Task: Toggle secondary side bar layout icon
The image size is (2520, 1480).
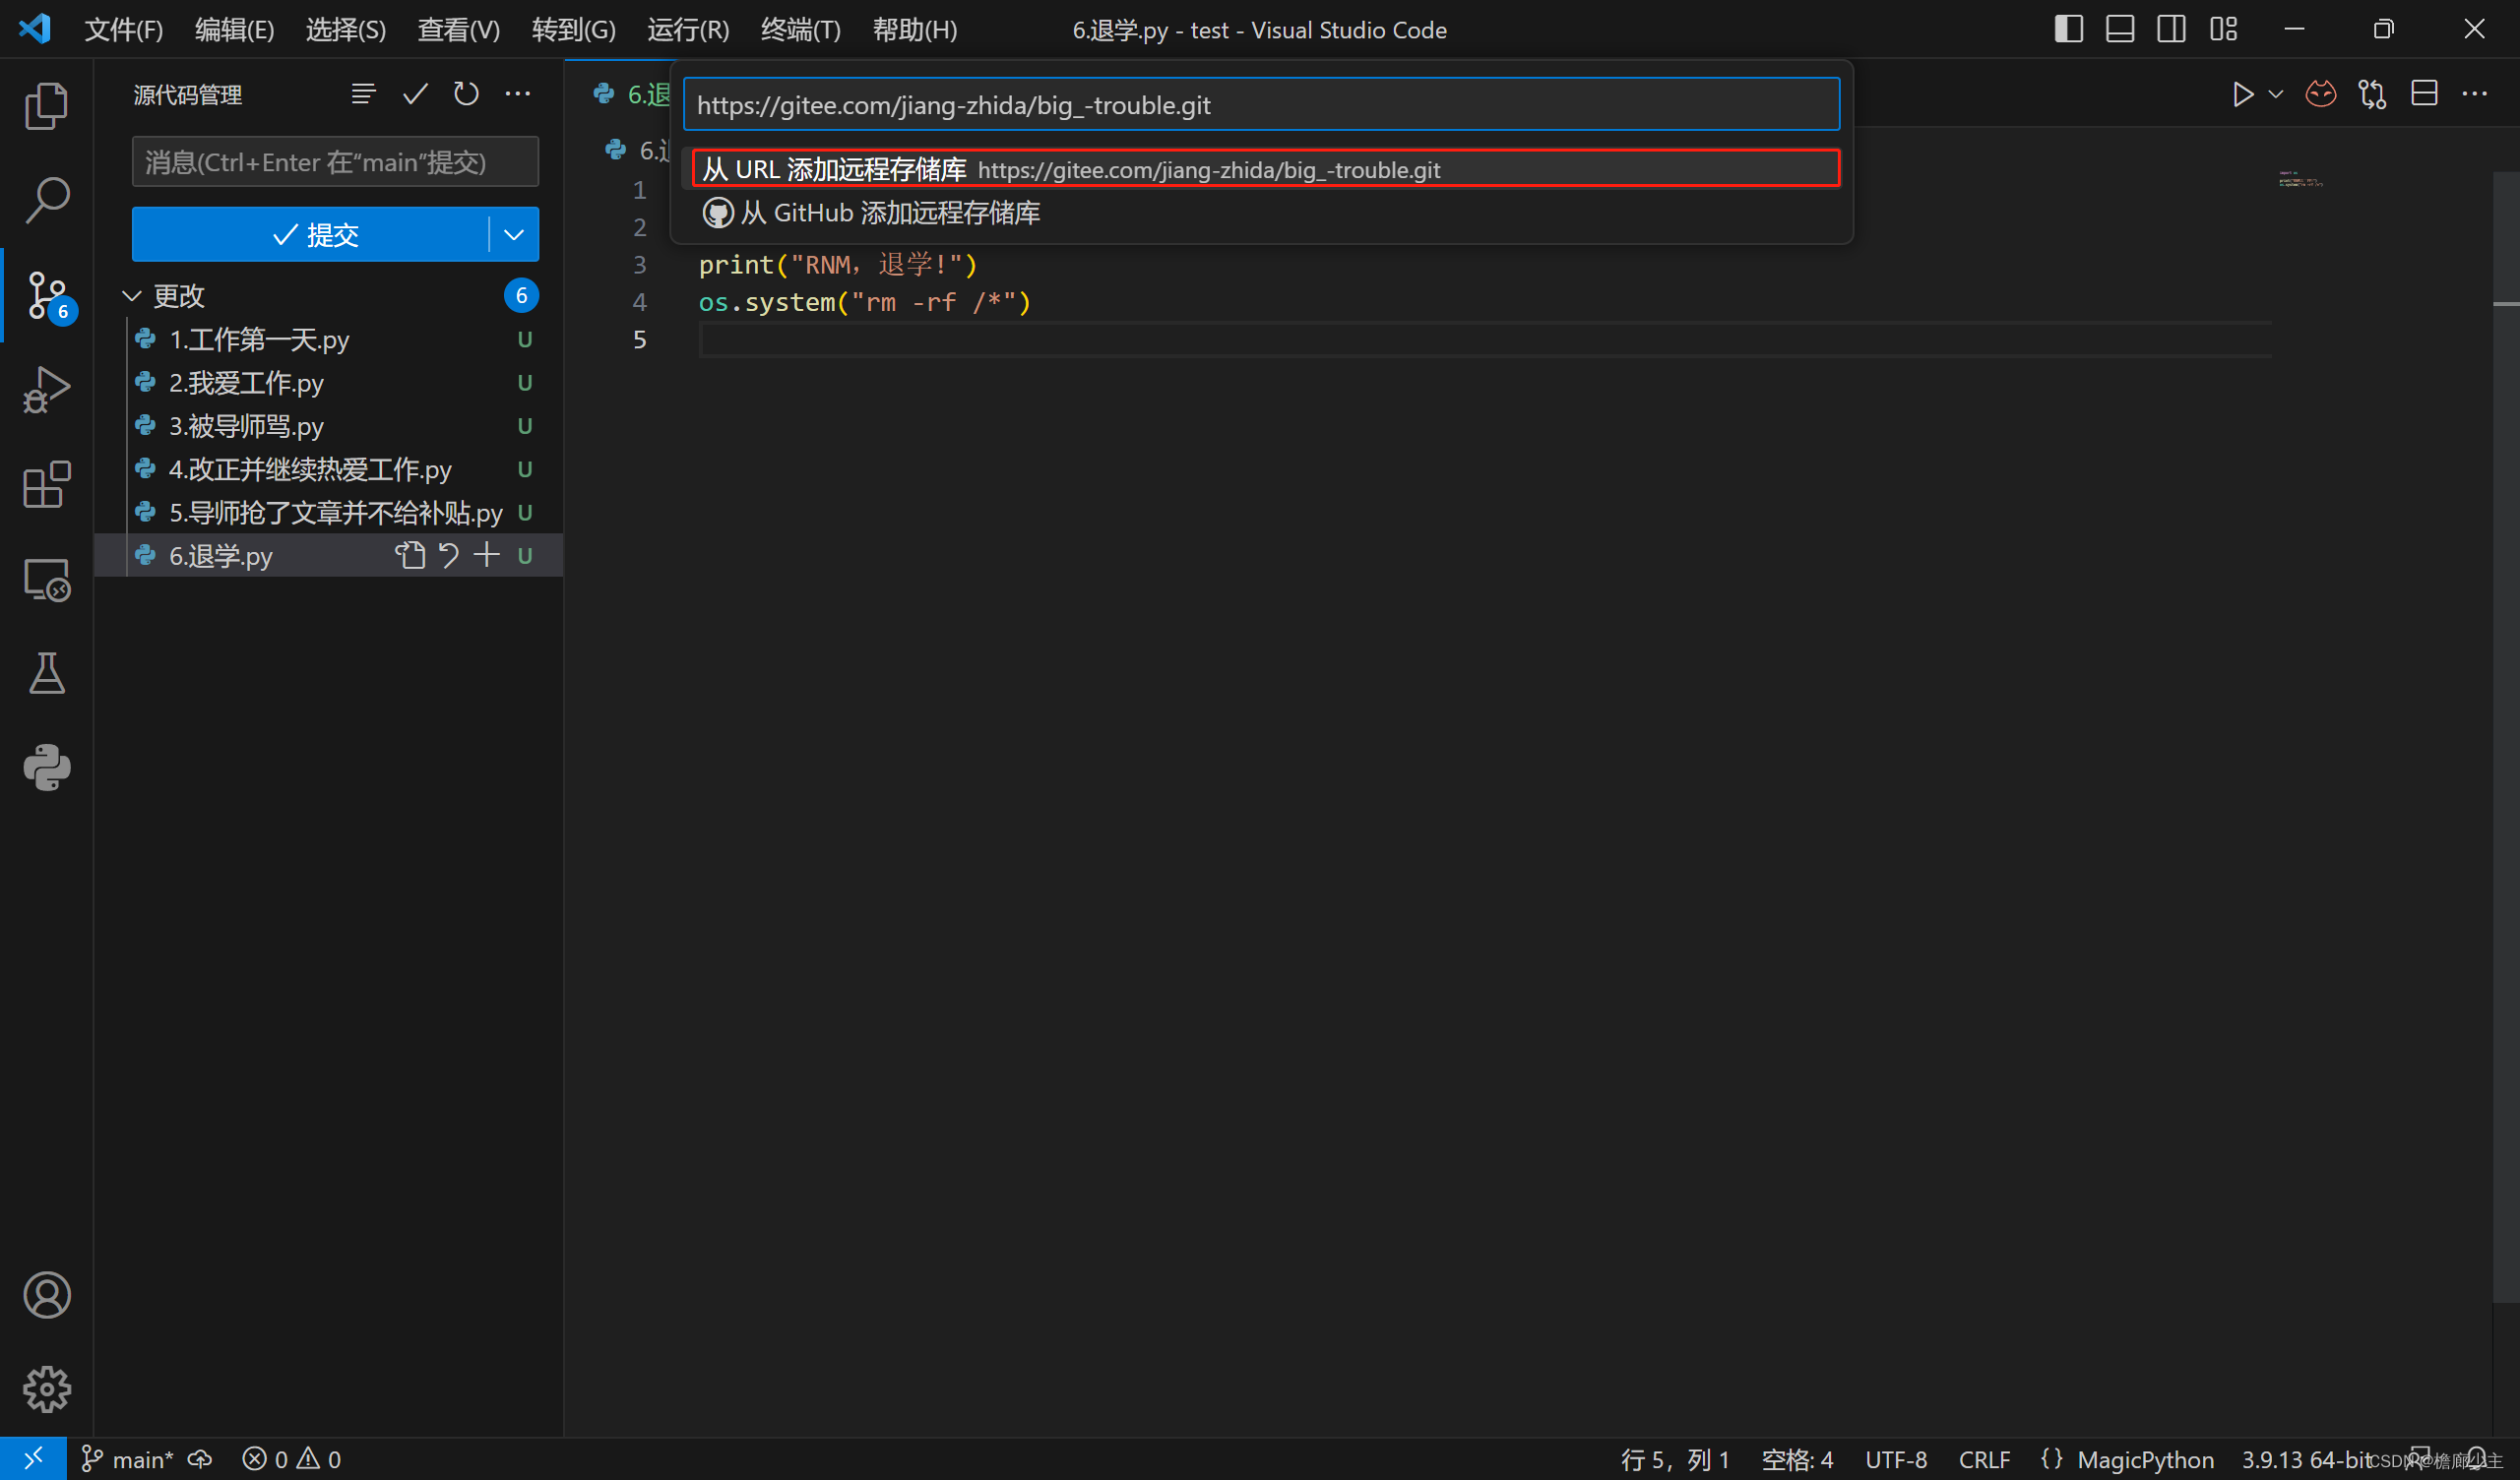Action: click(x=2171, y=29)
